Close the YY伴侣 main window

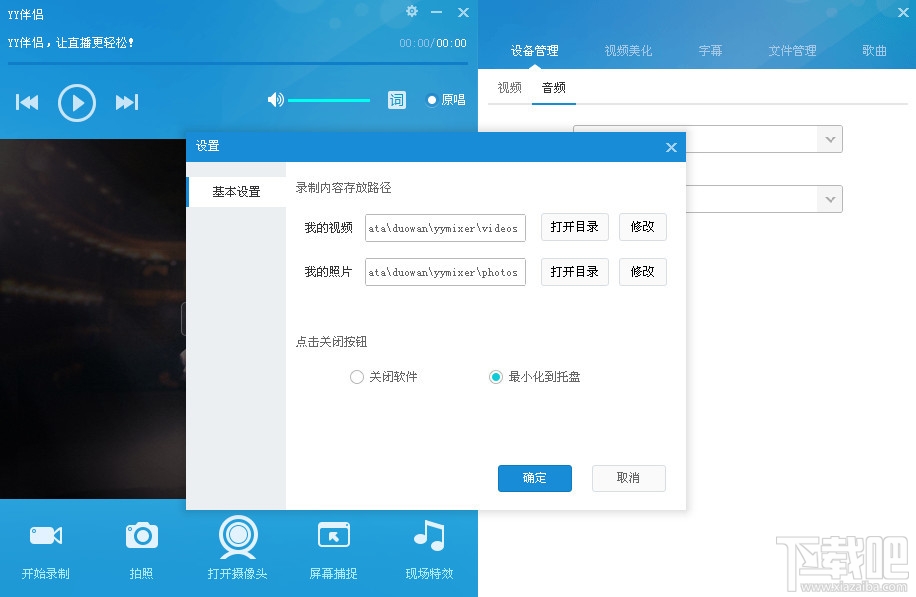point(463,12)
